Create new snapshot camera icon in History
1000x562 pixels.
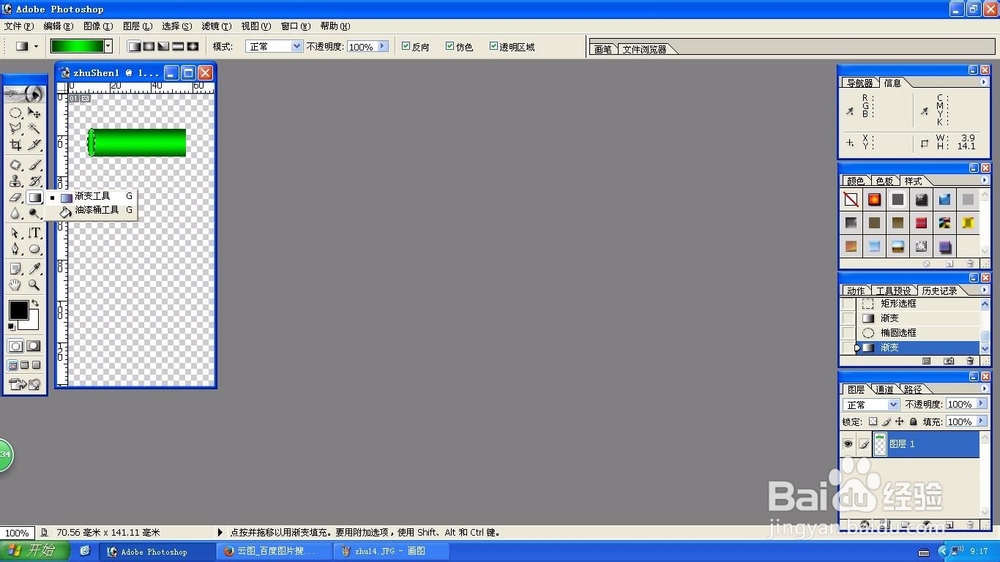coord(949,361)
